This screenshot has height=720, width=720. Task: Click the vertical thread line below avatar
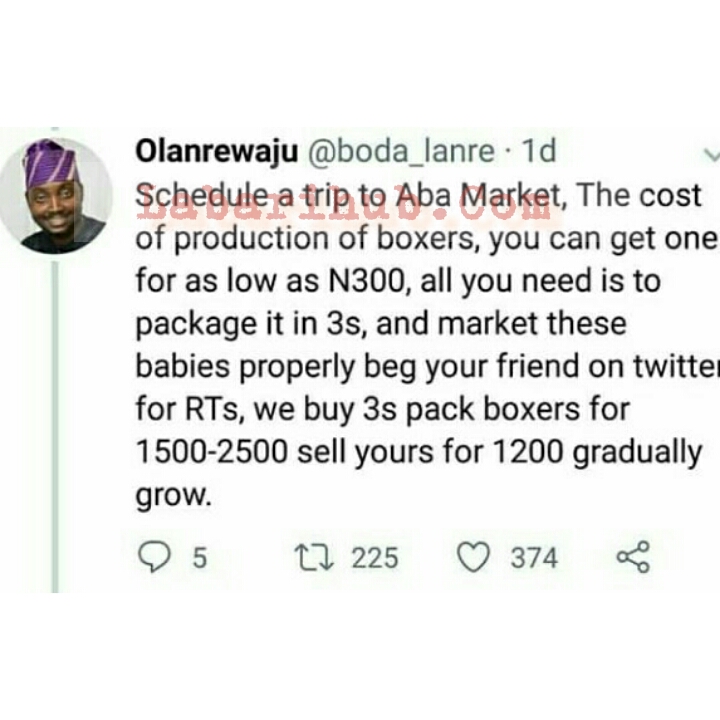coord(55,427)
